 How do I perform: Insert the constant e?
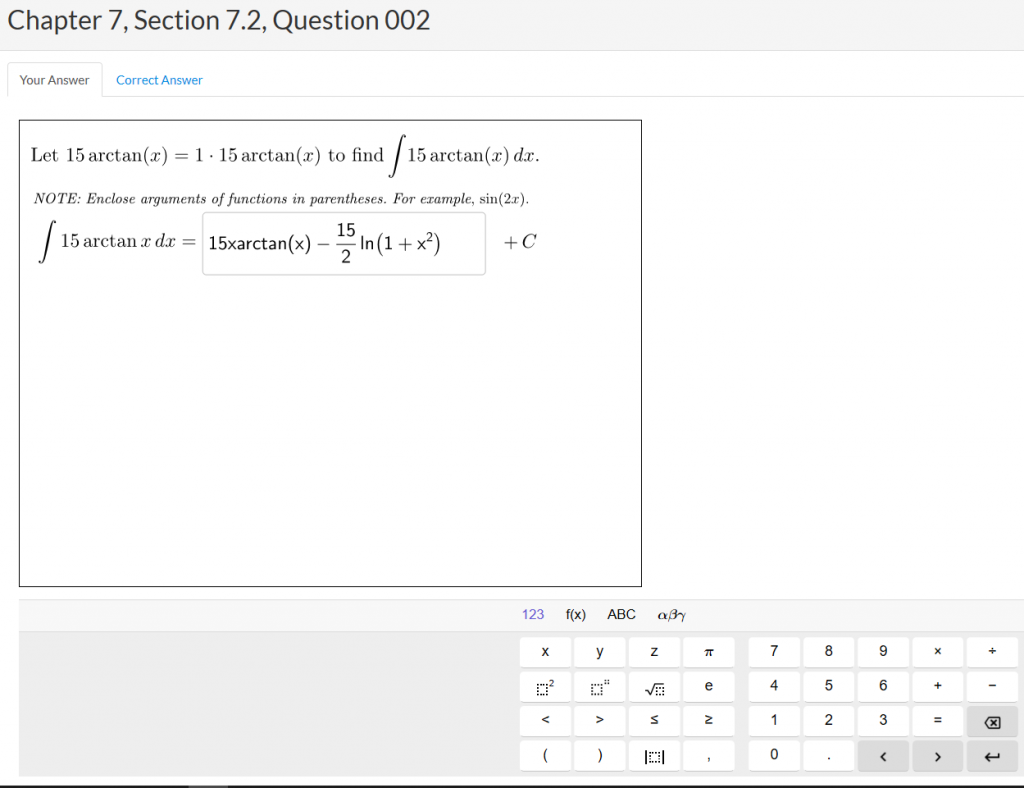709,686
